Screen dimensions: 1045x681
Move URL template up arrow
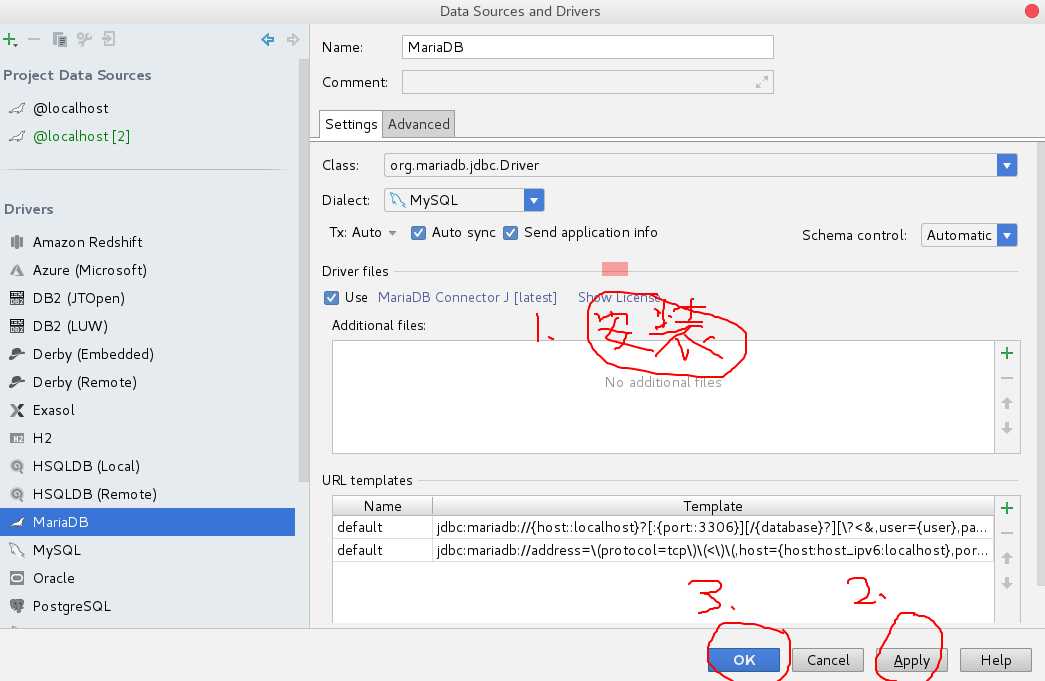(x=1007, y=558)
